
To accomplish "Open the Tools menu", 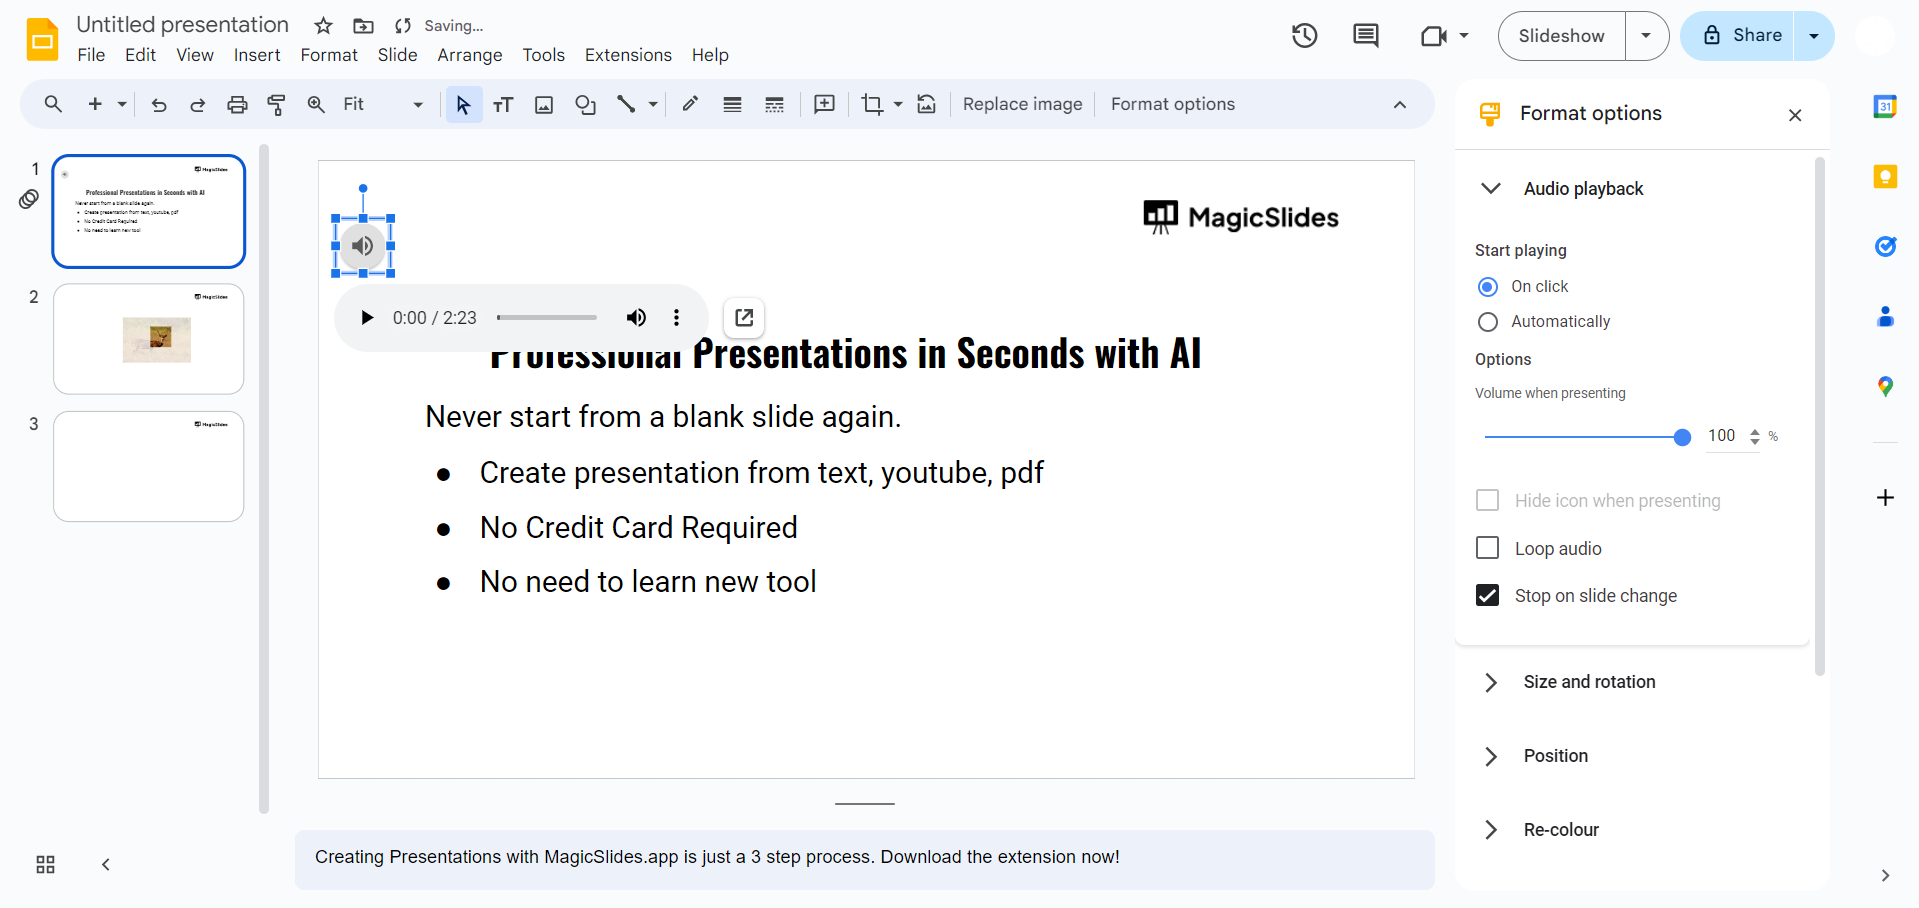I will click(543, 55).
